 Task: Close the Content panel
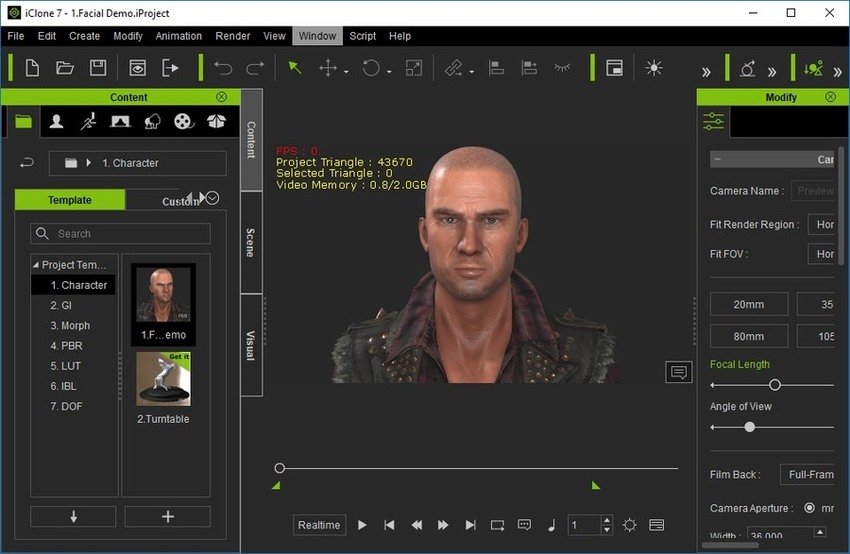(x=221, y=96)
